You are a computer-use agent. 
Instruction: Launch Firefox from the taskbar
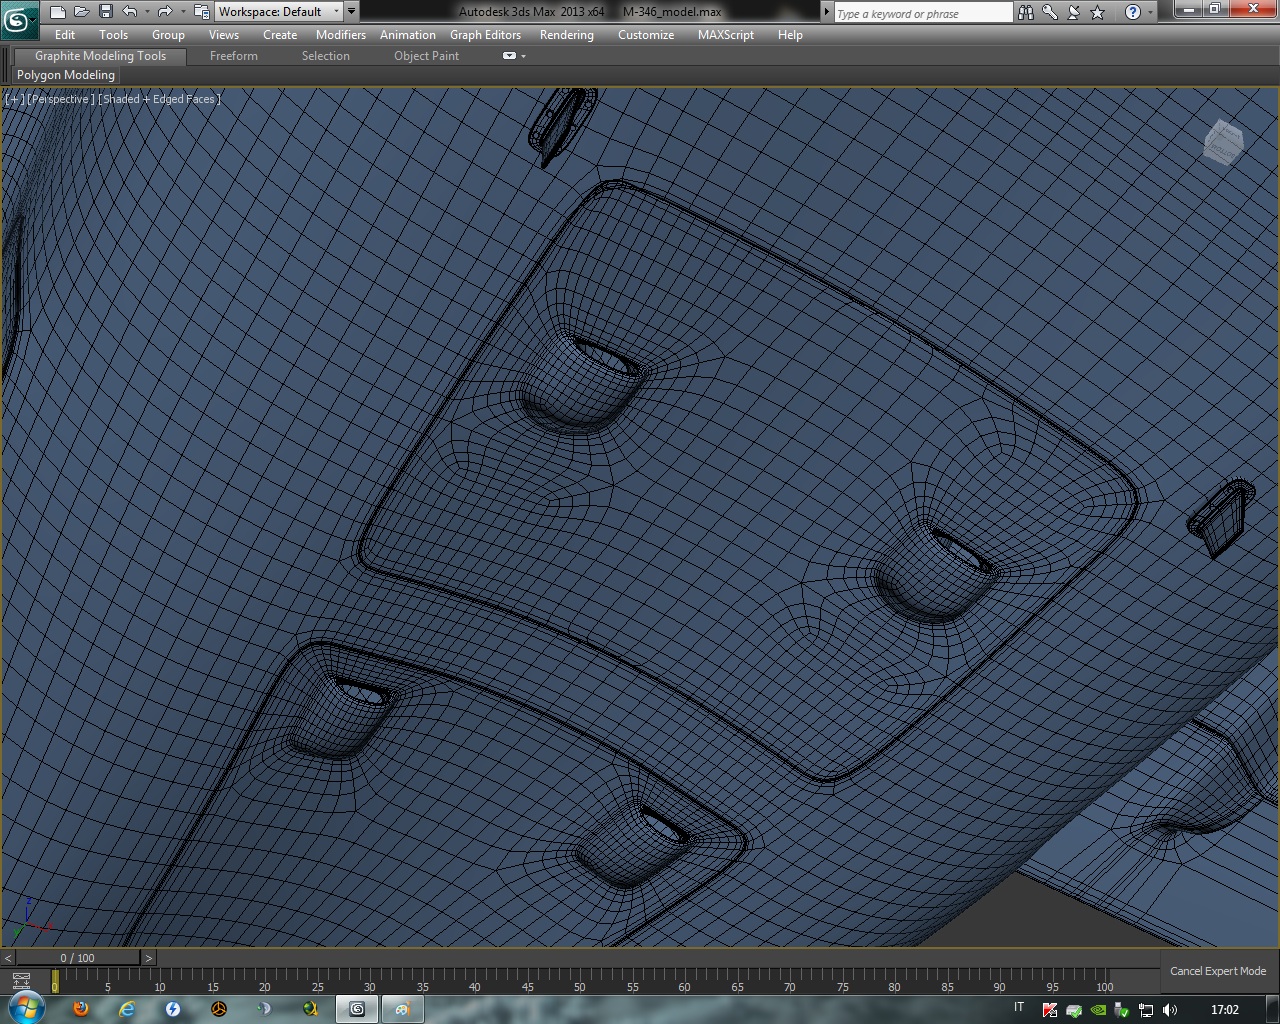click(x=81, y=1009)
